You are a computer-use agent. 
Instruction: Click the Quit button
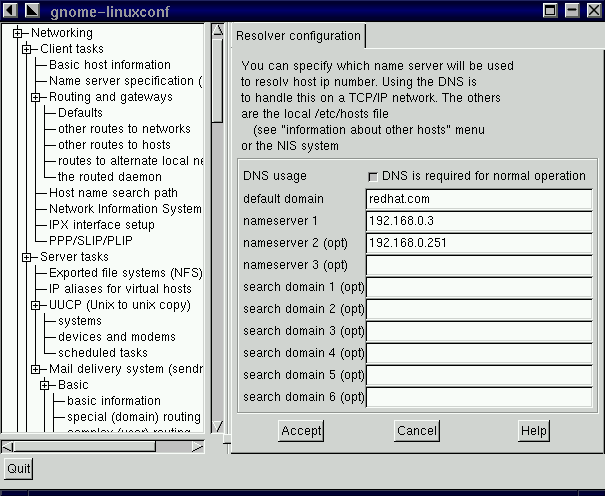click(17, 468)
